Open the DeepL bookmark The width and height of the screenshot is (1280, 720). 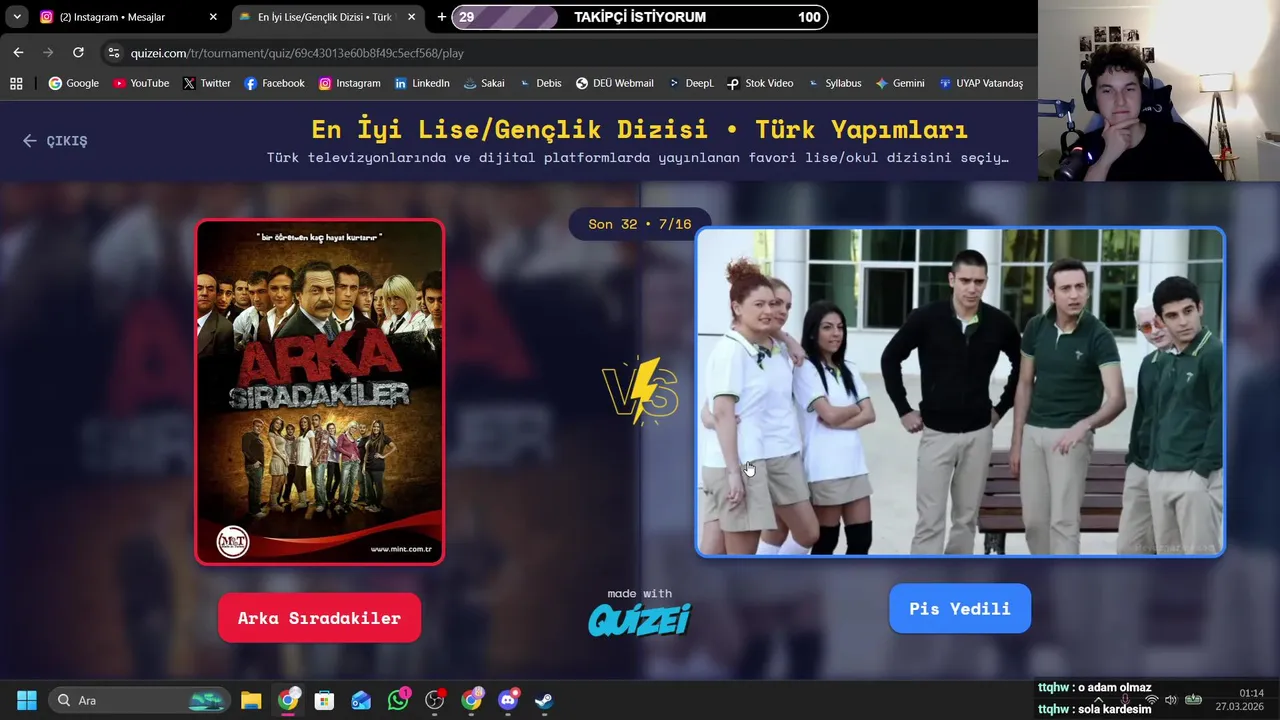(x=691, y=84)
